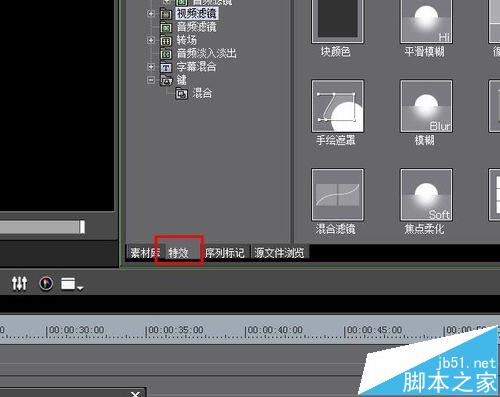Image resolution: width=500 pixels, height=397 pixels.
Task: Click the 音频淡入淡出 folder icon
Action: point(166,54)
